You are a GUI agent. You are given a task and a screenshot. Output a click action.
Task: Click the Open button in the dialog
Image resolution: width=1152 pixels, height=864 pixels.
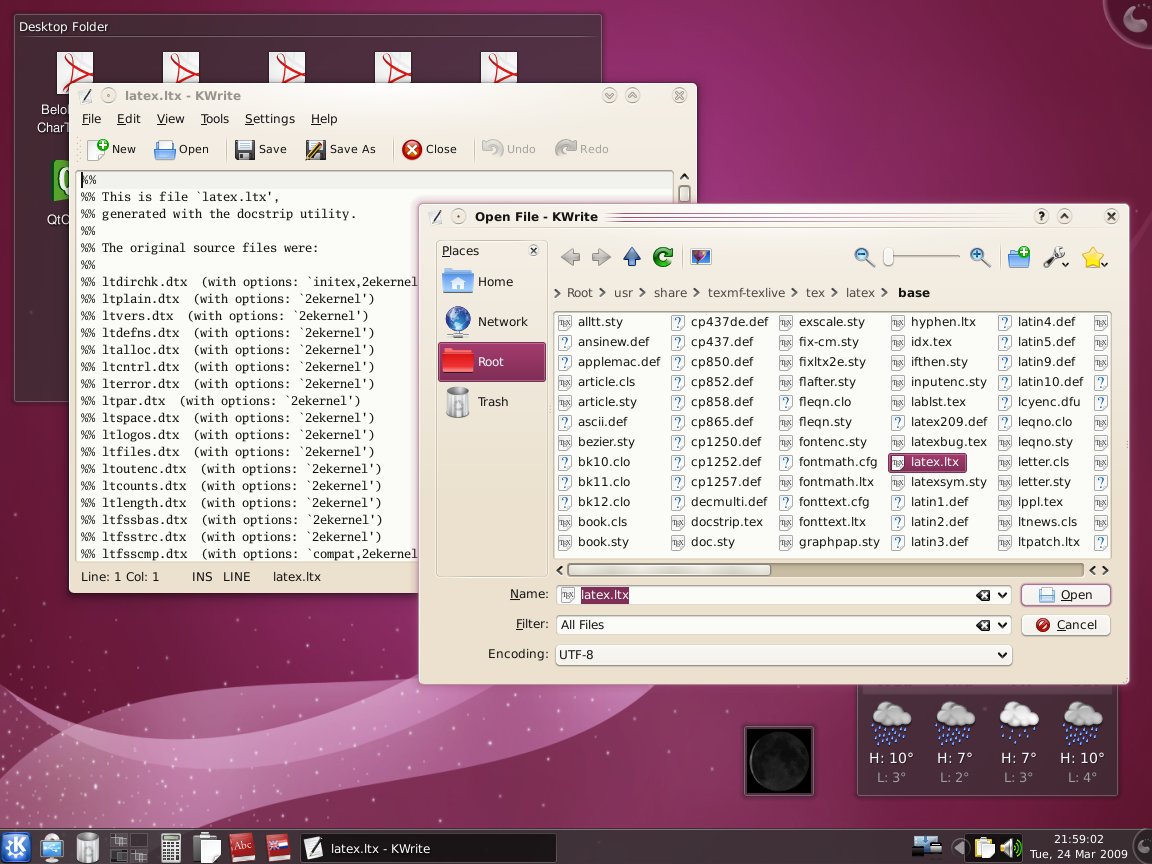pyautogui.click(x=1065, y=594)
